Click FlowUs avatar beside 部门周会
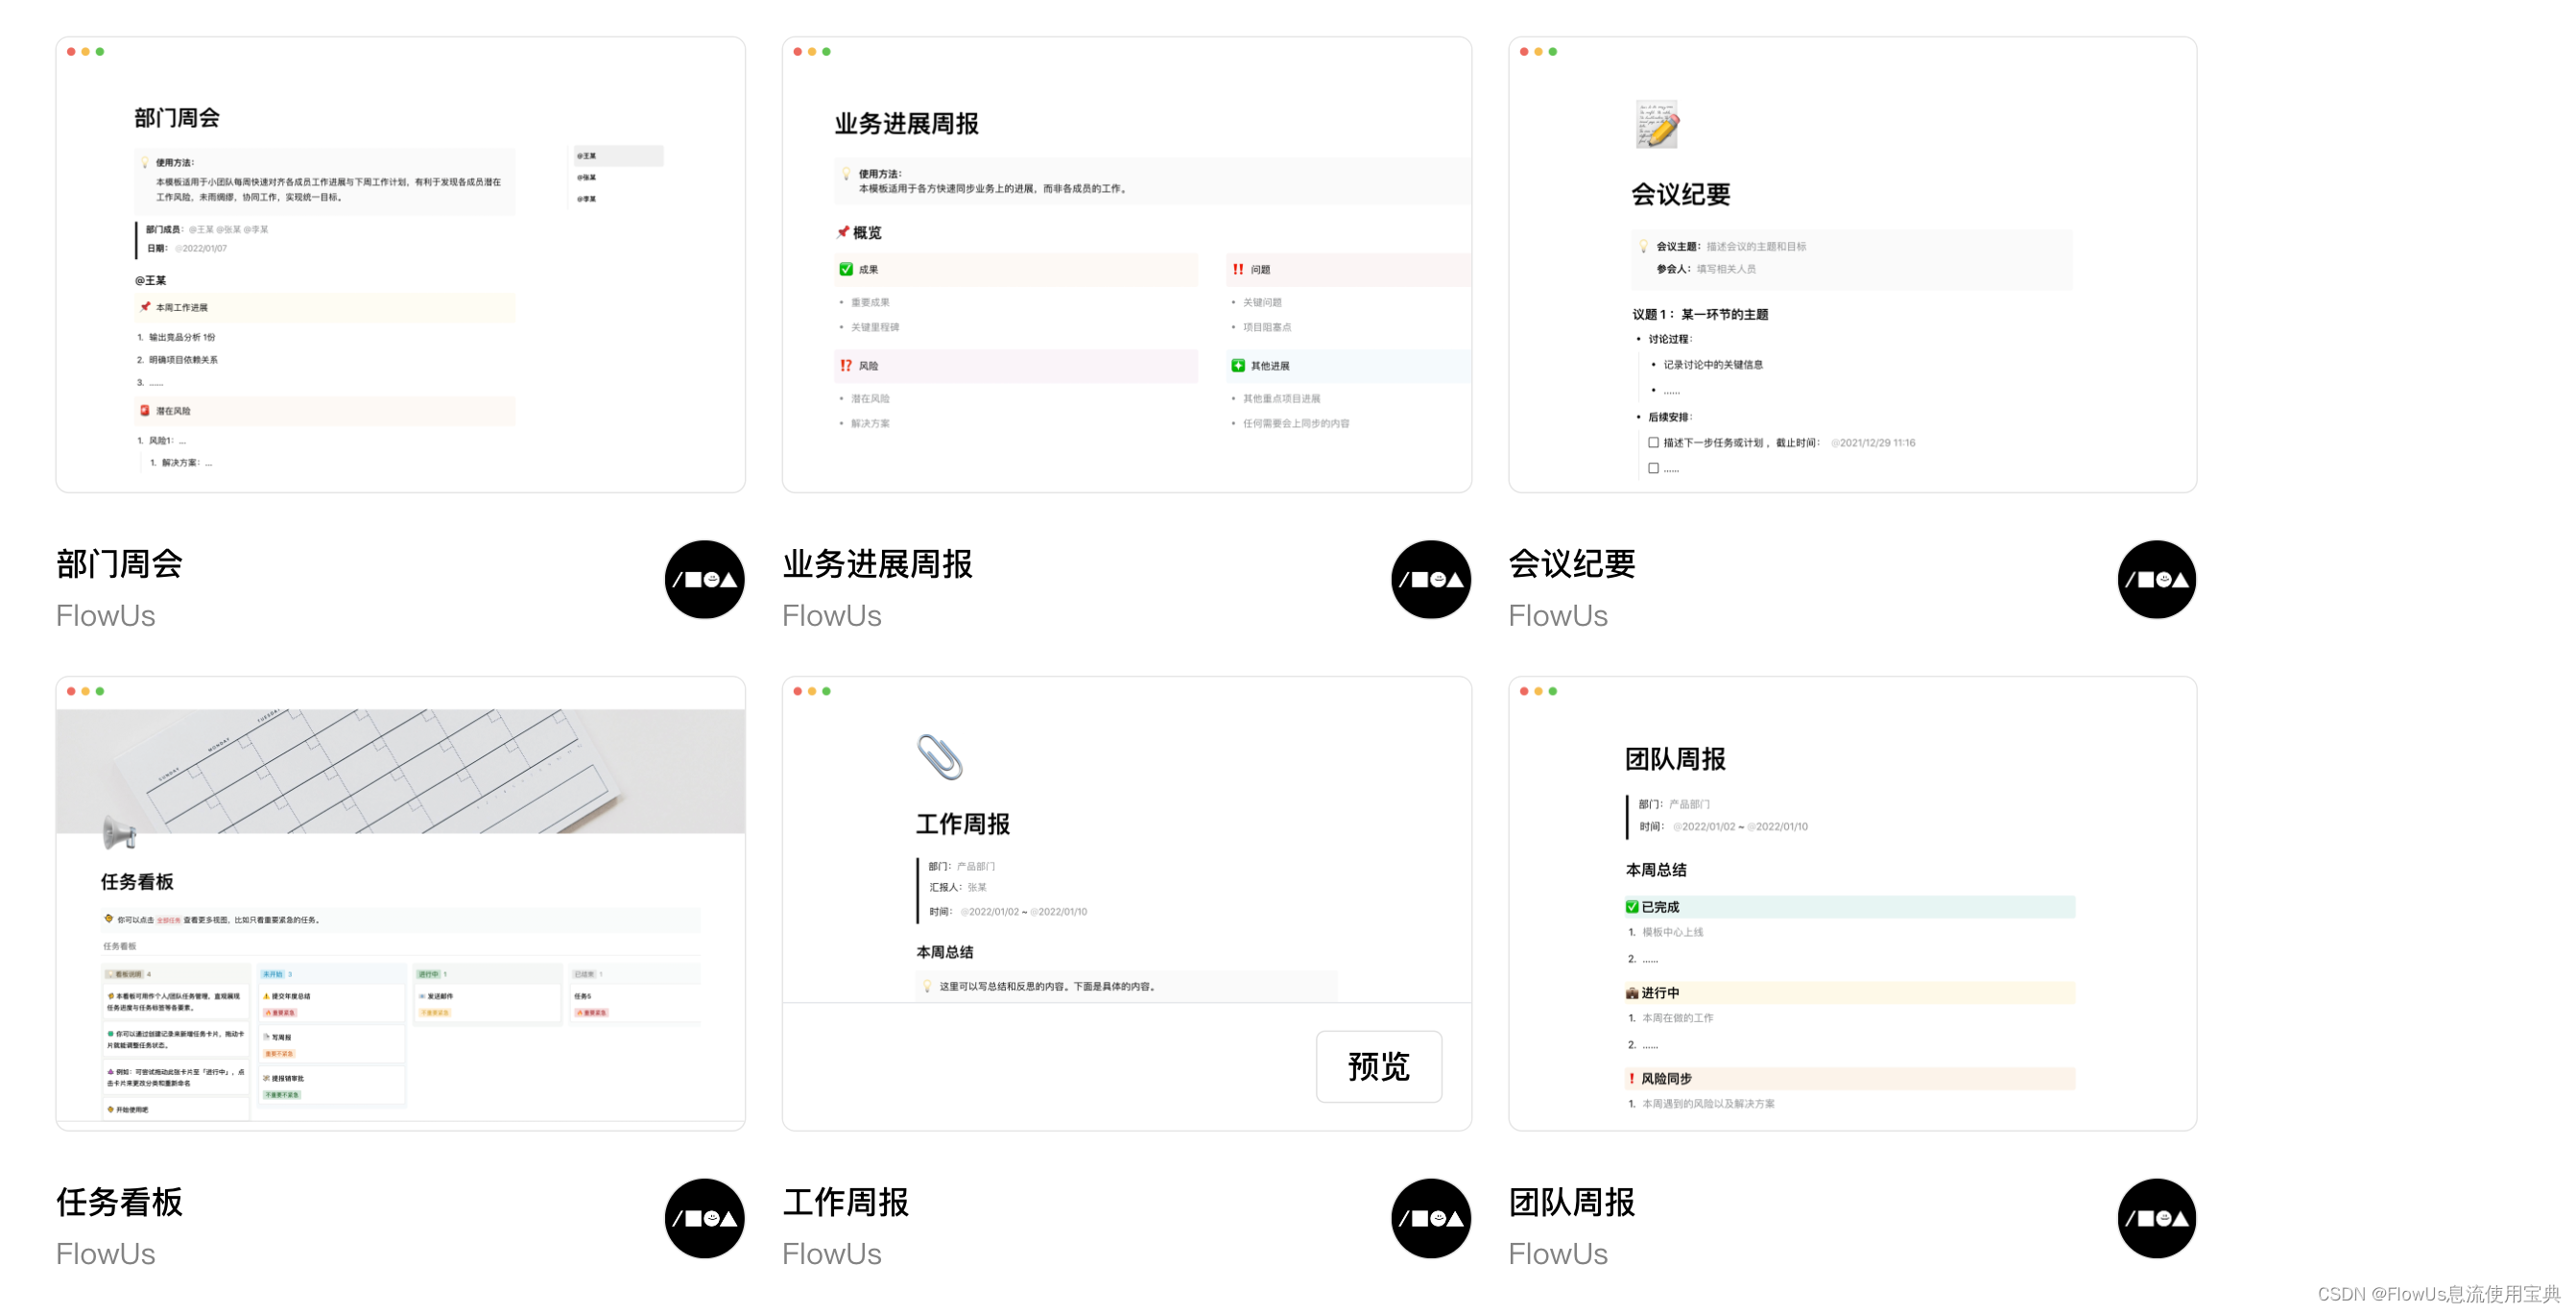 [x=704, y=579]
